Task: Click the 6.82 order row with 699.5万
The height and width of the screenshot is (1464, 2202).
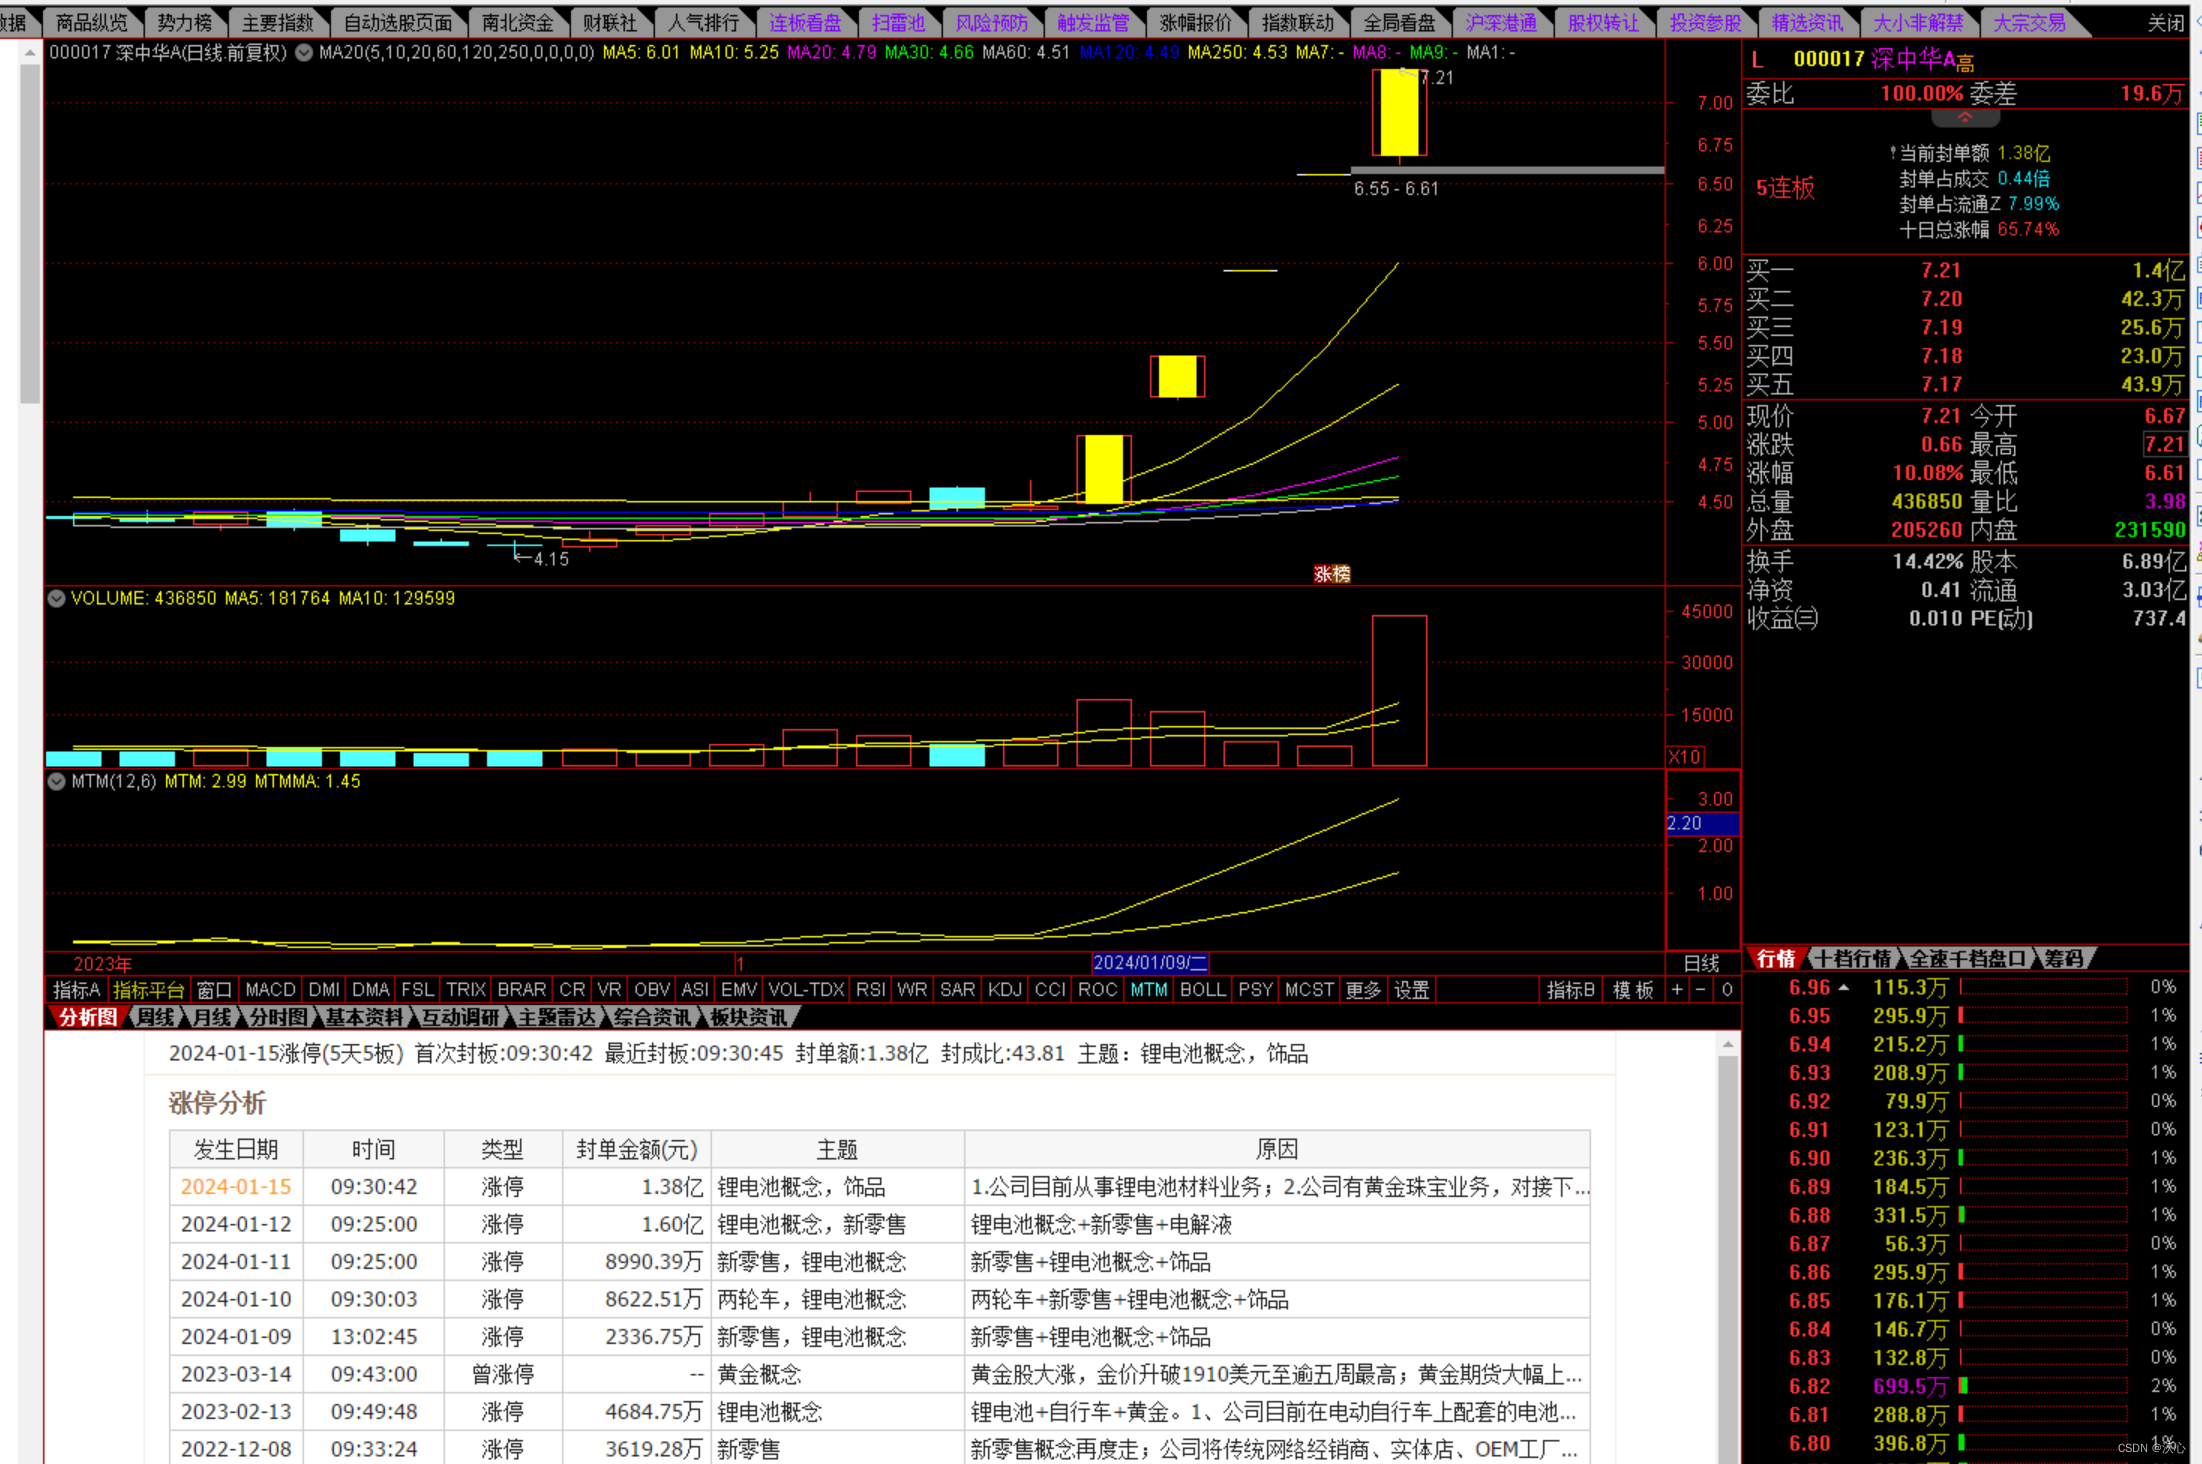Action: (1965, 1386)
